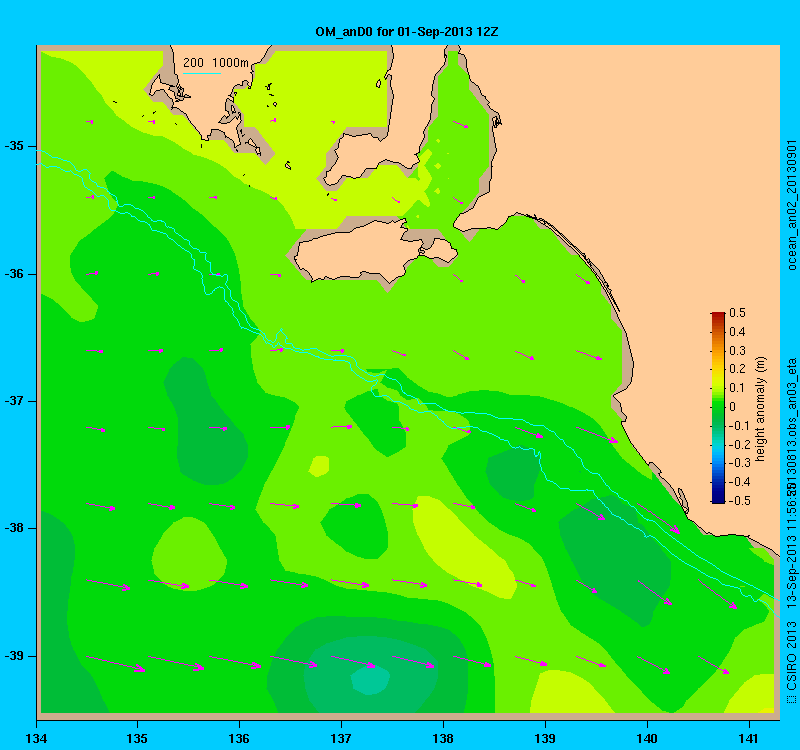The height and width of the screenshot is (750, 800).
Task: Click the 137 longitude axis label
Action: (341, 738)
